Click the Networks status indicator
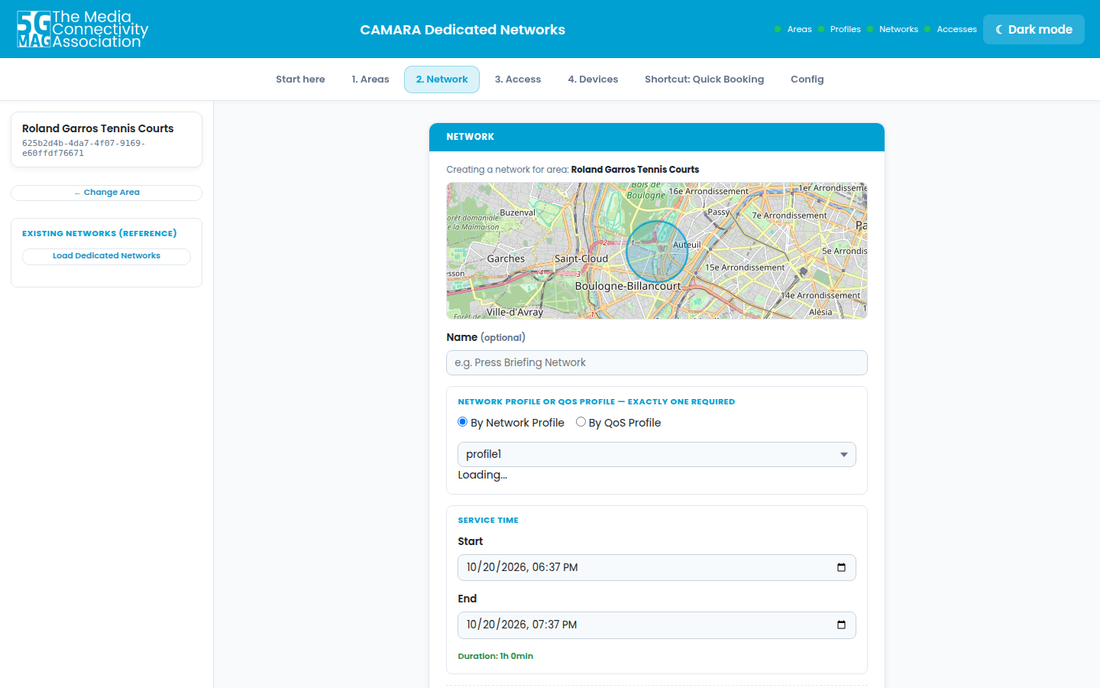 pos(892,29)
